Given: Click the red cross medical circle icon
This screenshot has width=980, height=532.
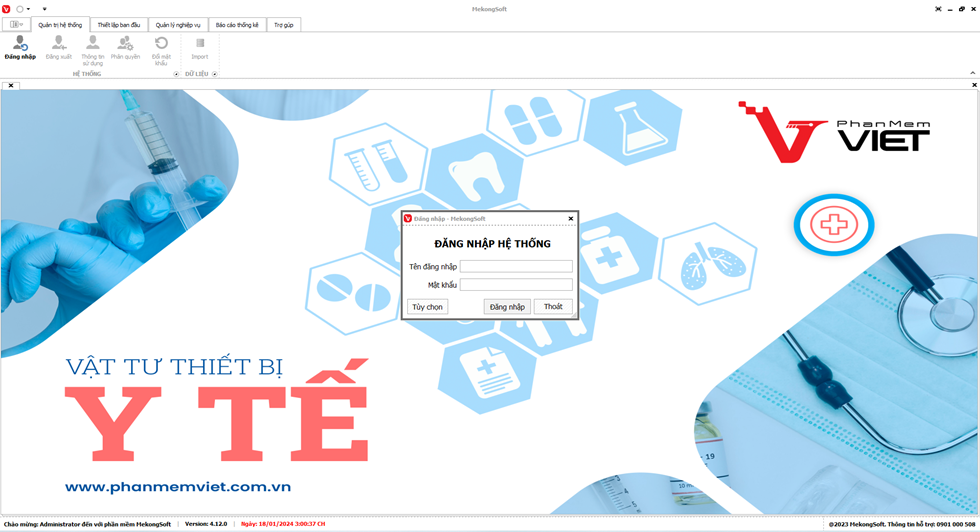Looking at the screenshot, I should [834, 224].
